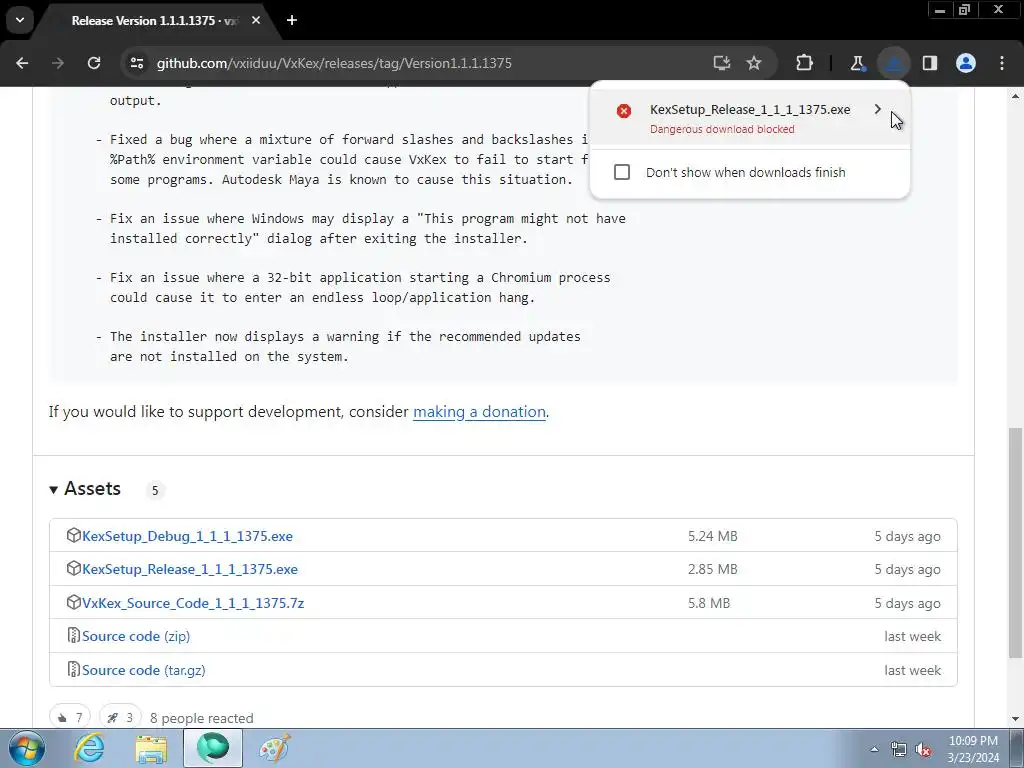The width and height of the screenshot is (1024, 768).
Task: View site information icon in address bar
Action: [137, 63]
